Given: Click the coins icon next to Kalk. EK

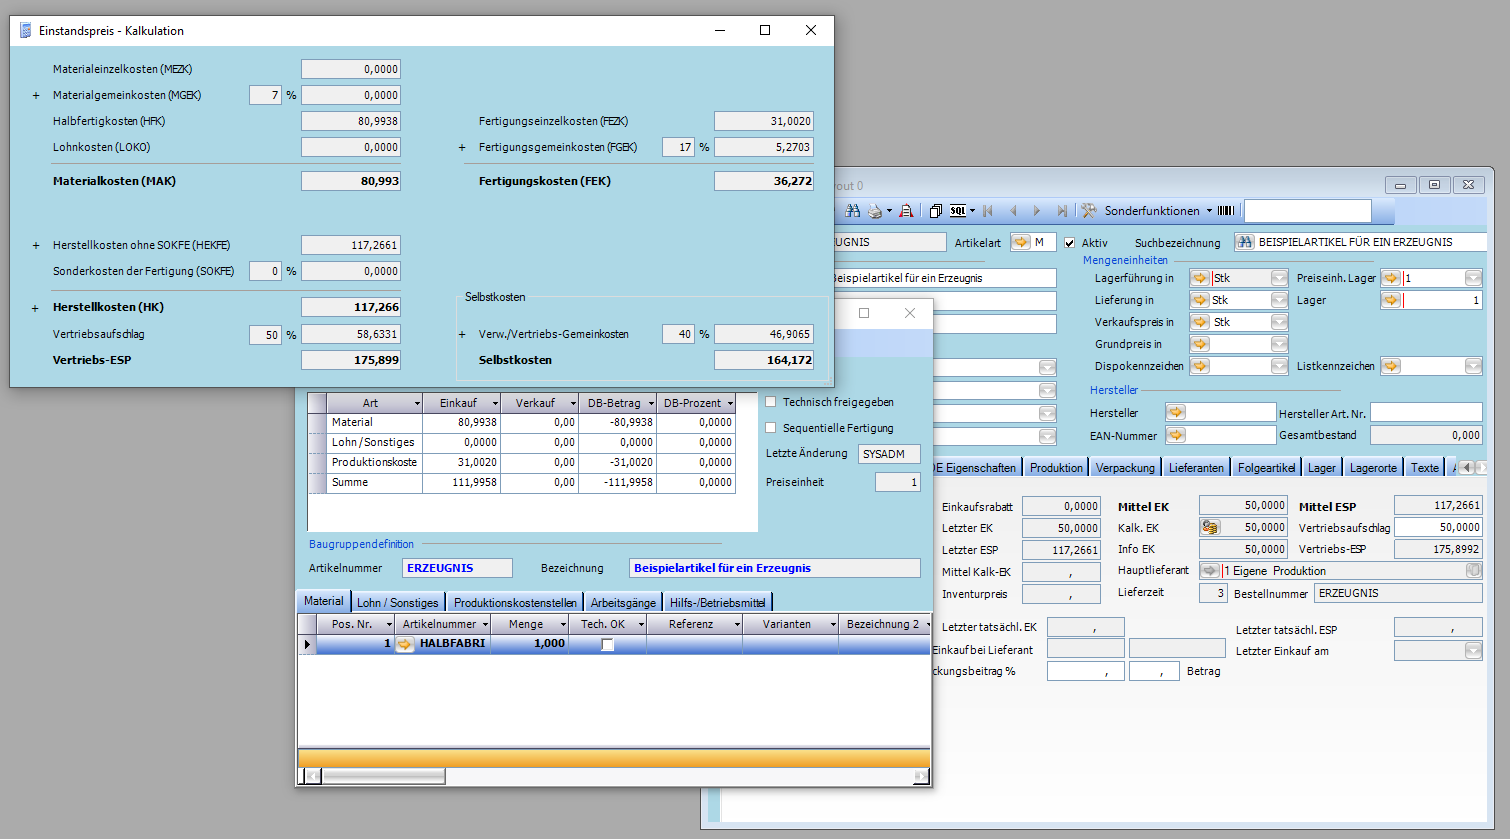Looking at the screenshot, I should [1210, 527].
